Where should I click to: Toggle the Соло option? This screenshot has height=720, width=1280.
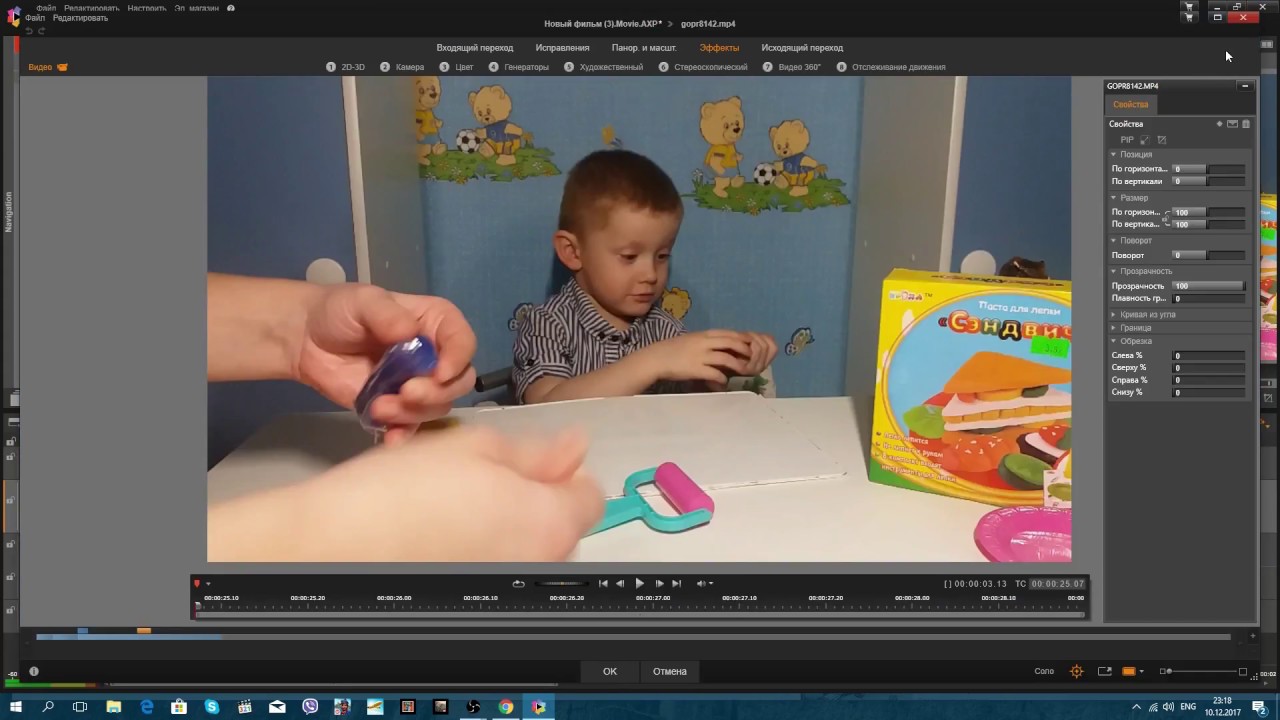point(1044,671)
